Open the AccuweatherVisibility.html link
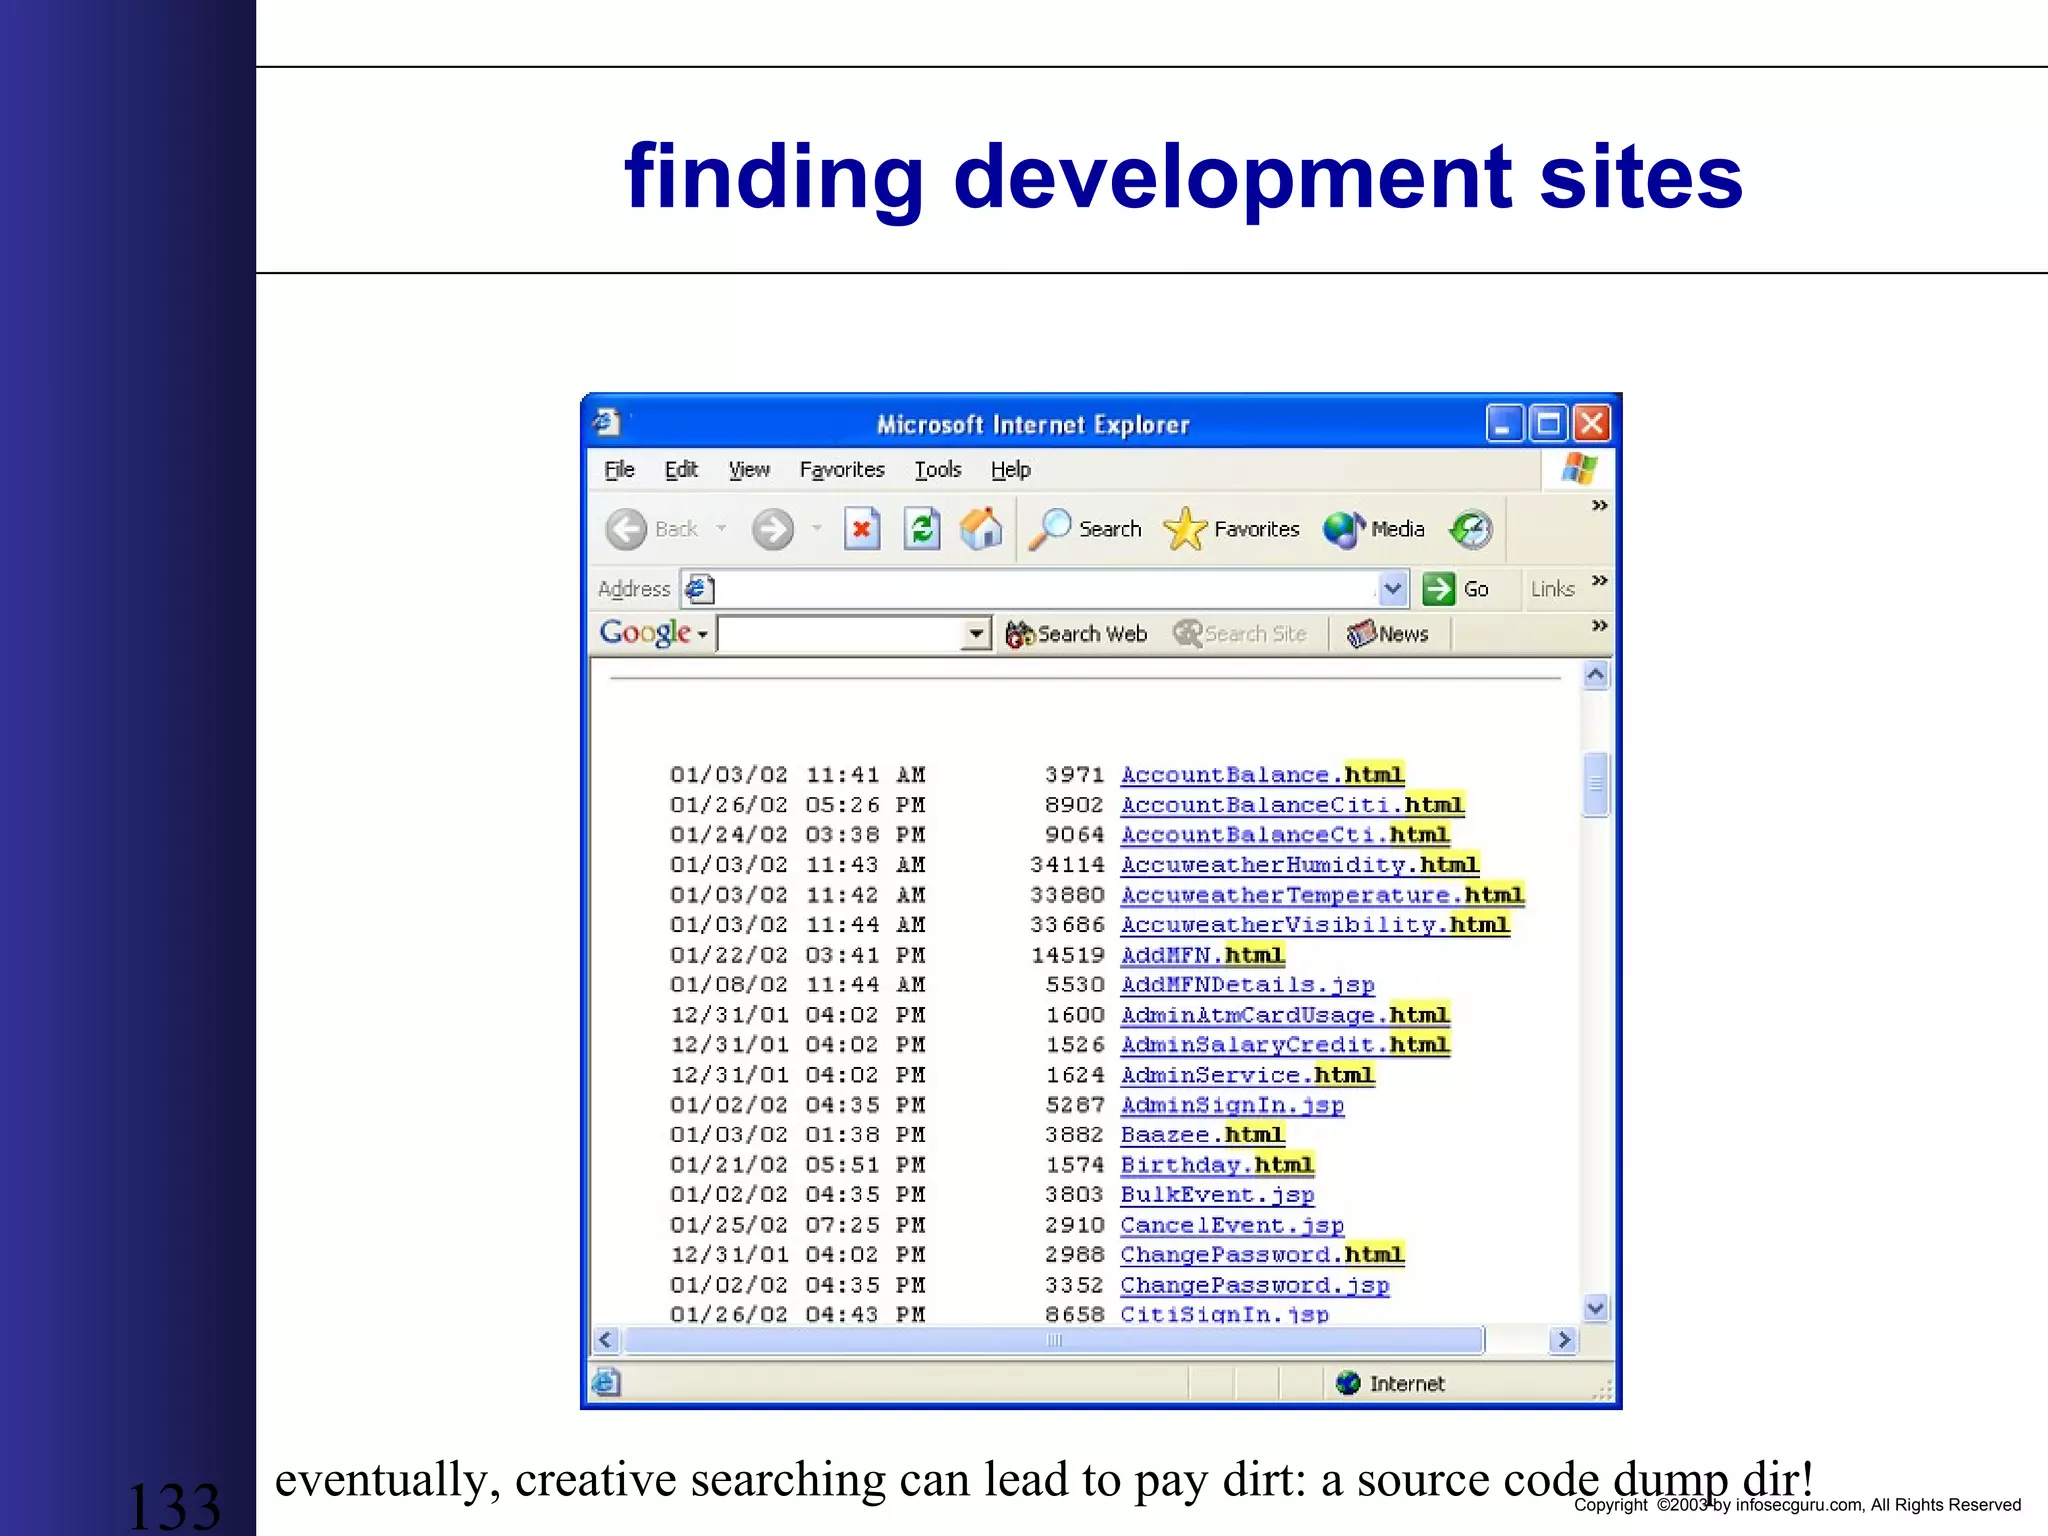The width and height of the screenshot is (2048, 1536). point(1315,924)
